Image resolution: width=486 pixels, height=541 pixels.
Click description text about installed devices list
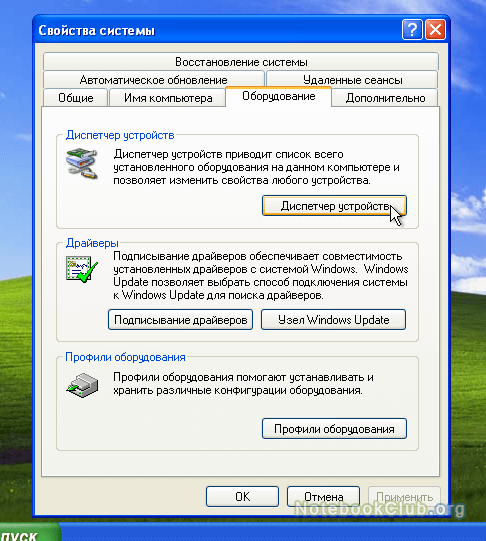tap(256, 167)
